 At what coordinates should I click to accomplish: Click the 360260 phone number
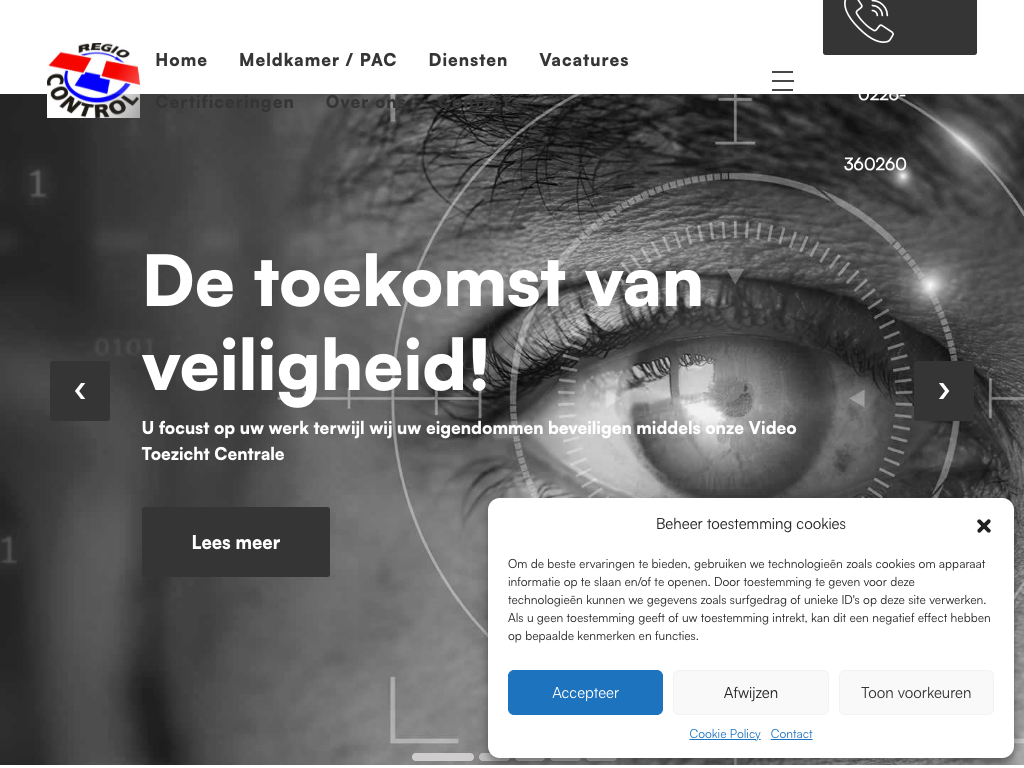875,164
